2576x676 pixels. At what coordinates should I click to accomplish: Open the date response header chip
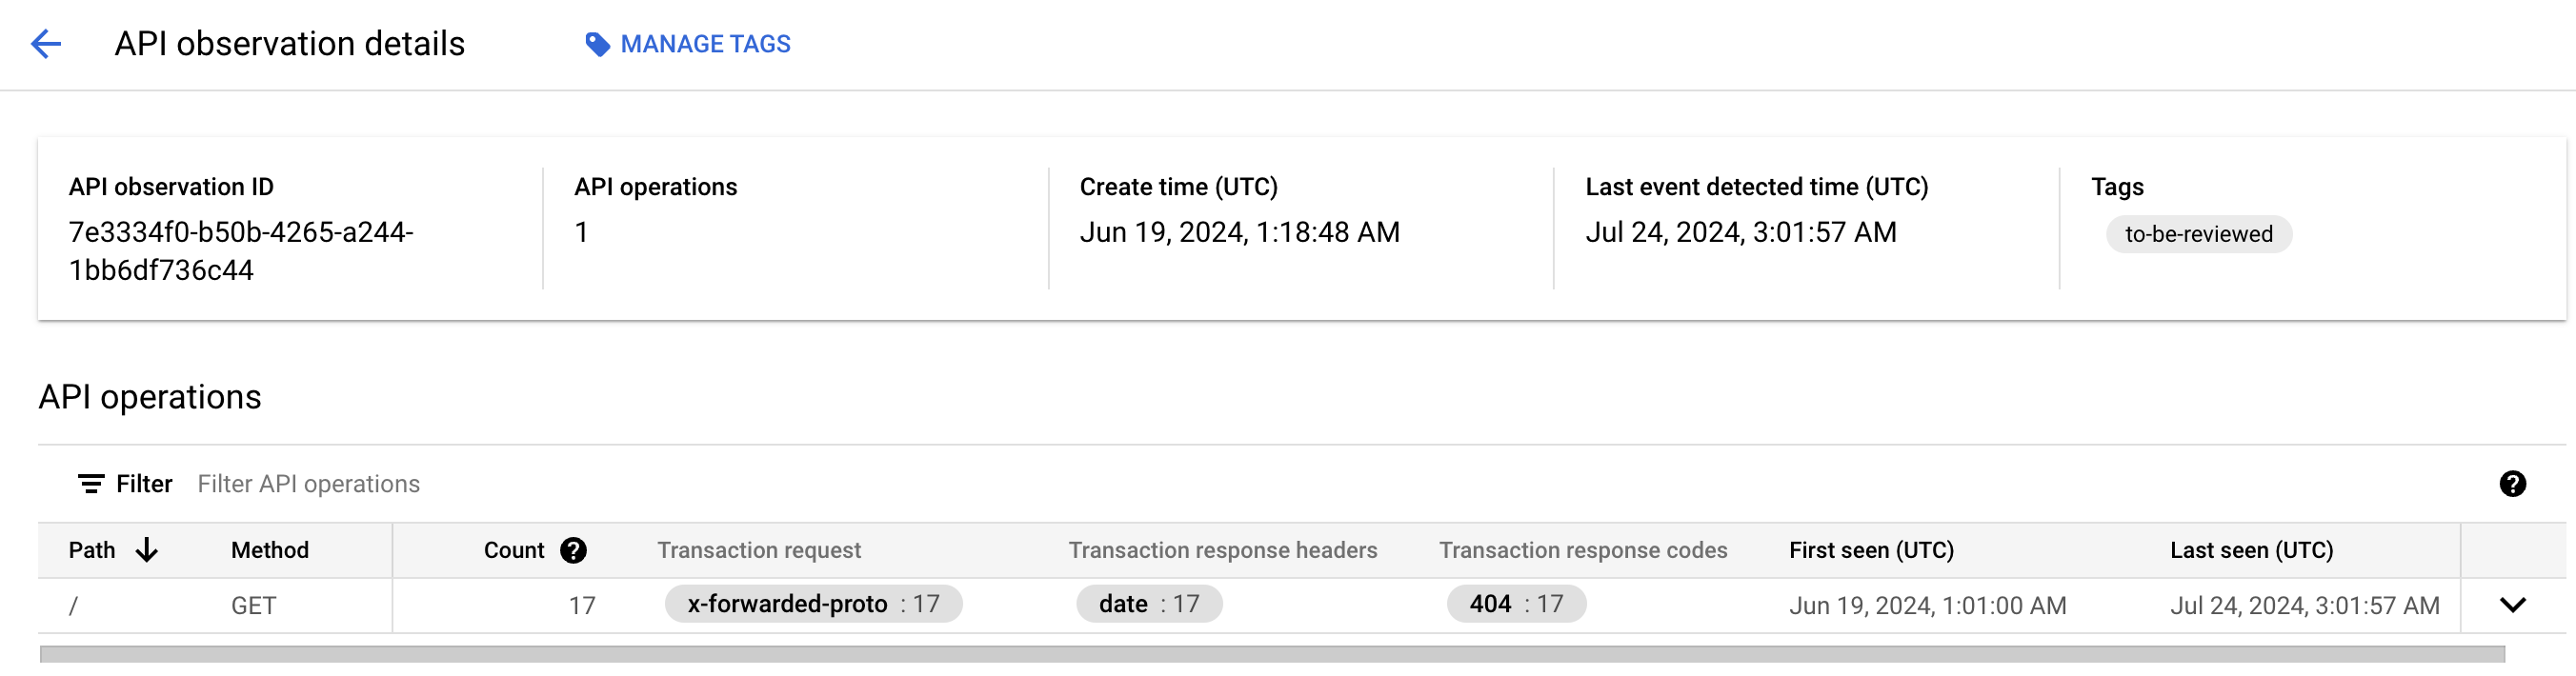pyautogui.click(x=1146, y=603)
